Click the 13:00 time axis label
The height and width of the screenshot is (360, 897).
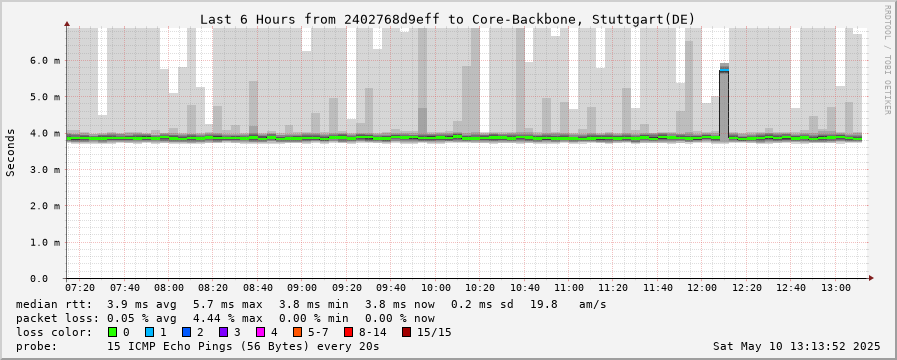click(x=836, y=287)
